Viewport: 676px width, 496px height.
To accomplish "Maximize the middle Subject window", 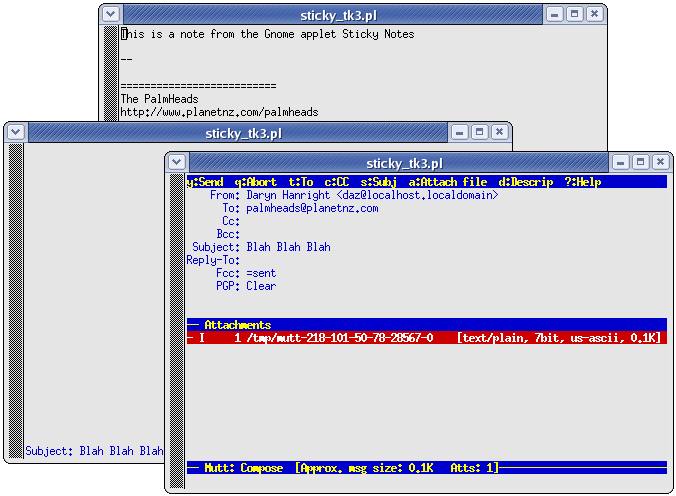I will click(x=479, y=132).
